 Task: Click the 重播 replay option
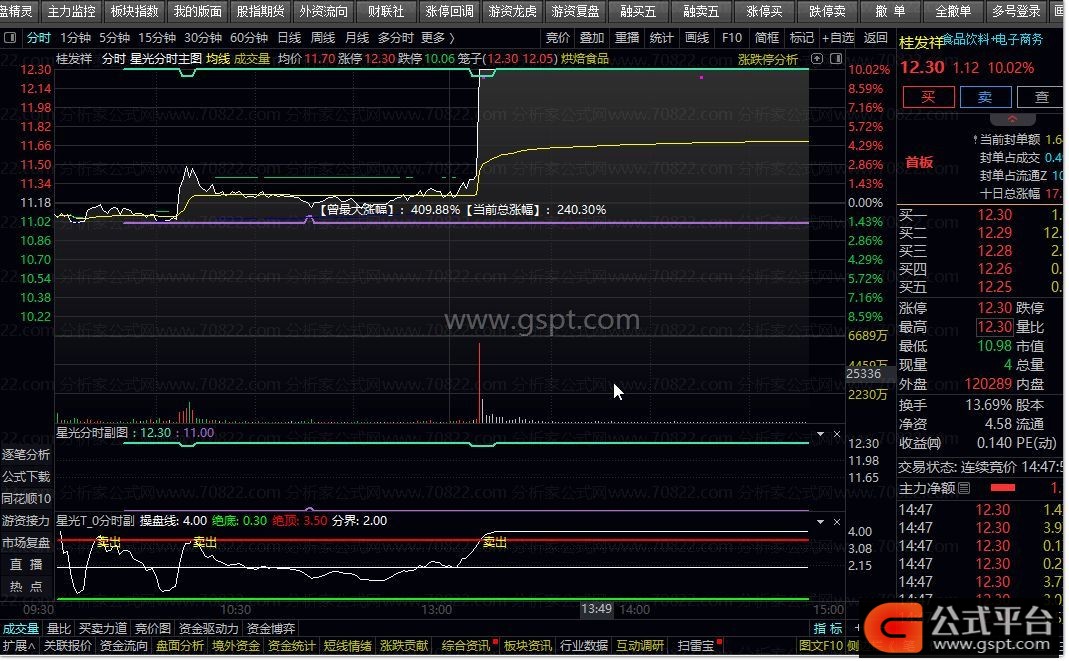coord(627,38)
